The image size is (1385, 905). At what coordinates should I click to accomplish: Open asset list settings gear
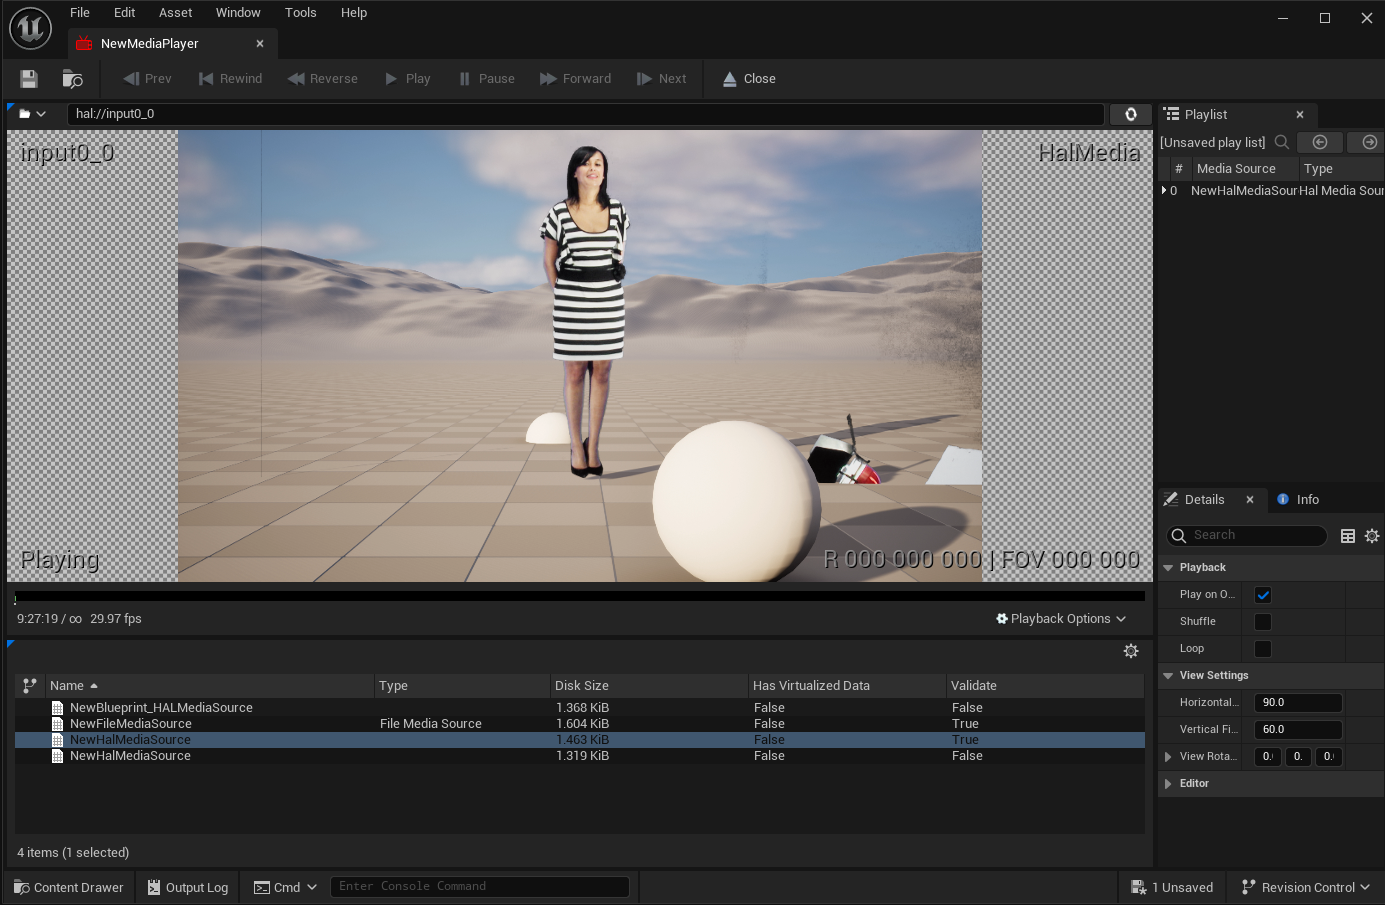click(1131, 651)
